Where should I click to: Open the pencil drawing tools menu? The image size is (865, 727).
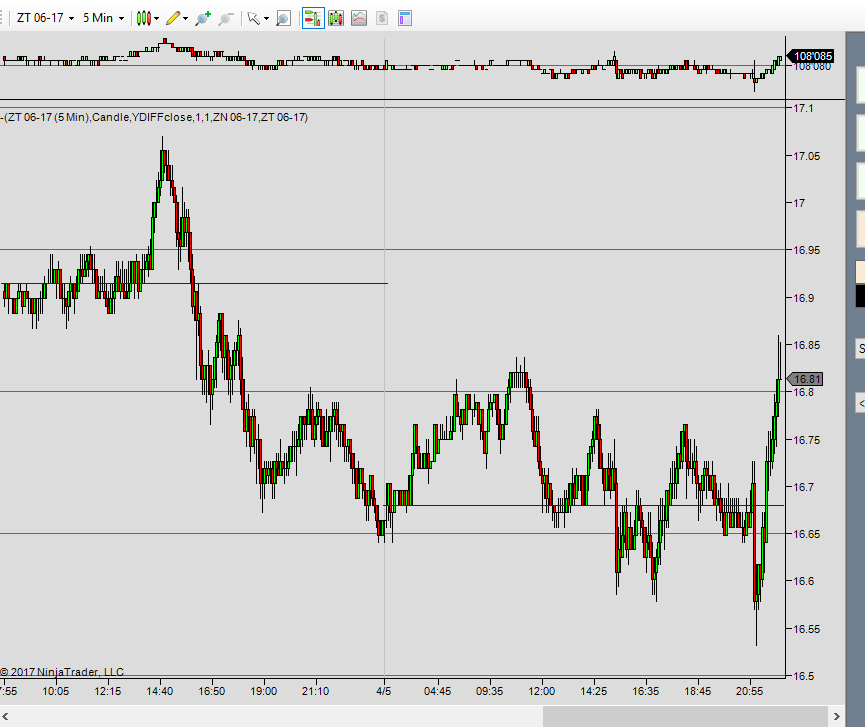(177, 18)
